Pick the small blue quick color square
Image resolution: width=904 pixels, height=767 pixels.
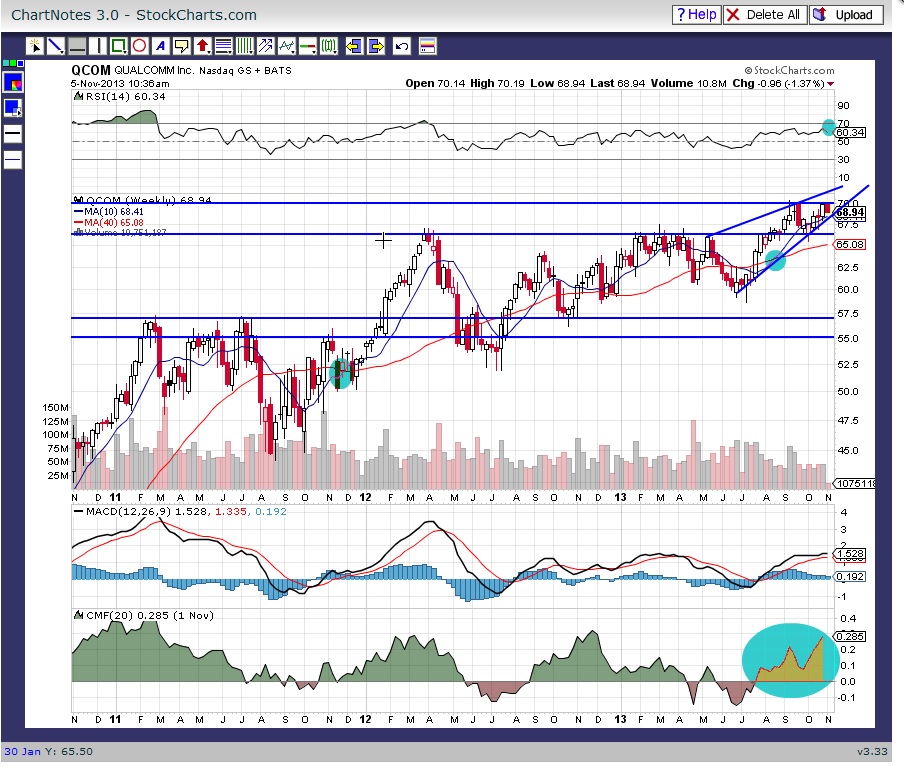20,63
